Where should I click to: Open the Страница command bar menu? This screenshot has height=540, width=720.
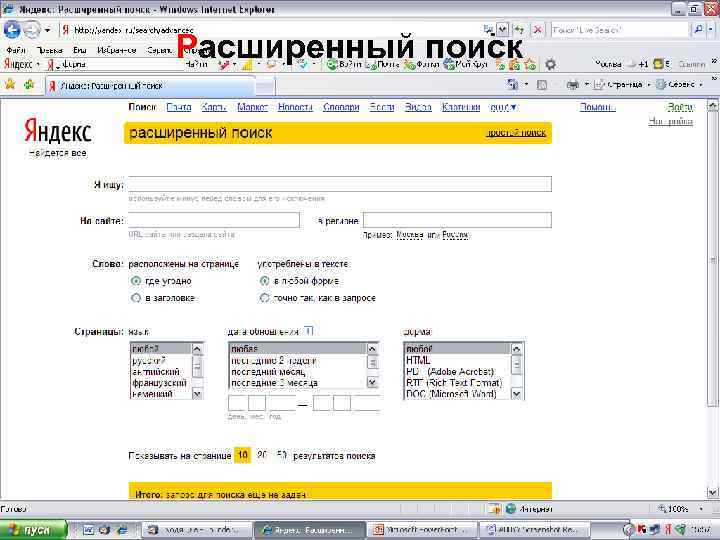[623, 85]
